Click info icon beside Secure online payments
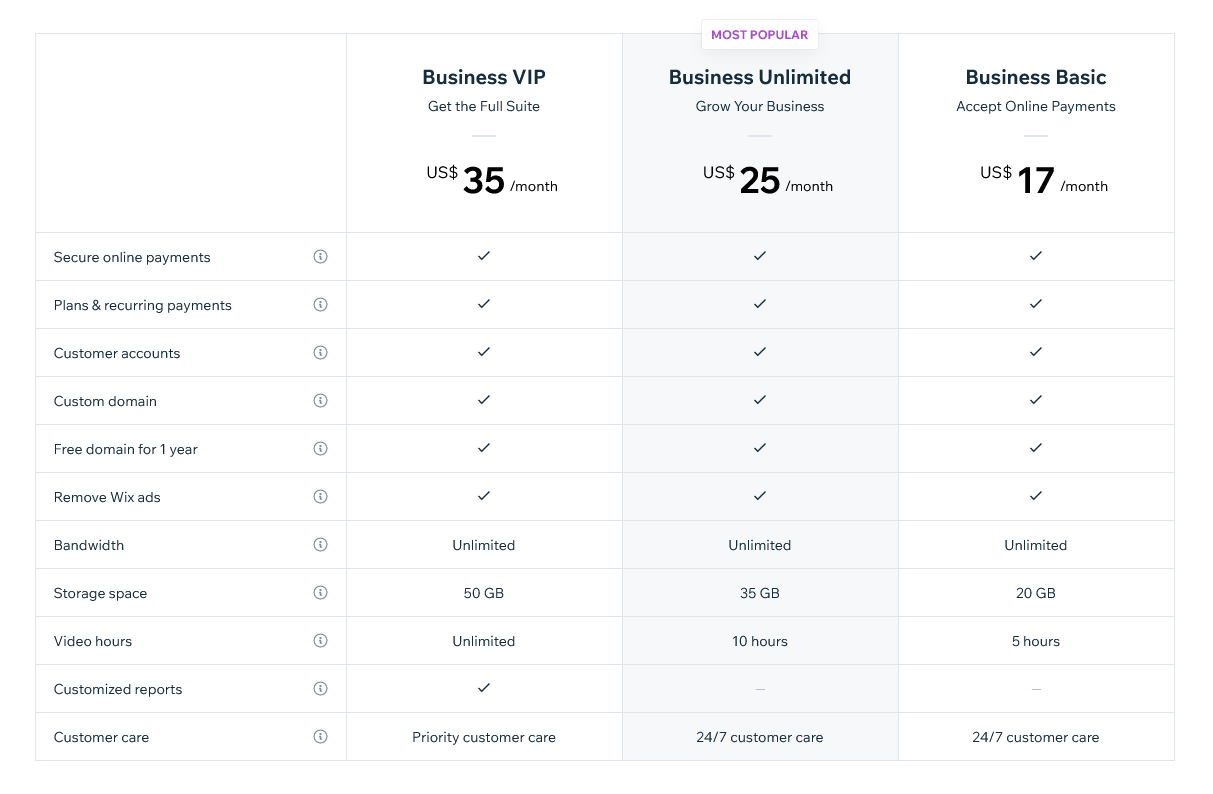 [x=320, y=257]
